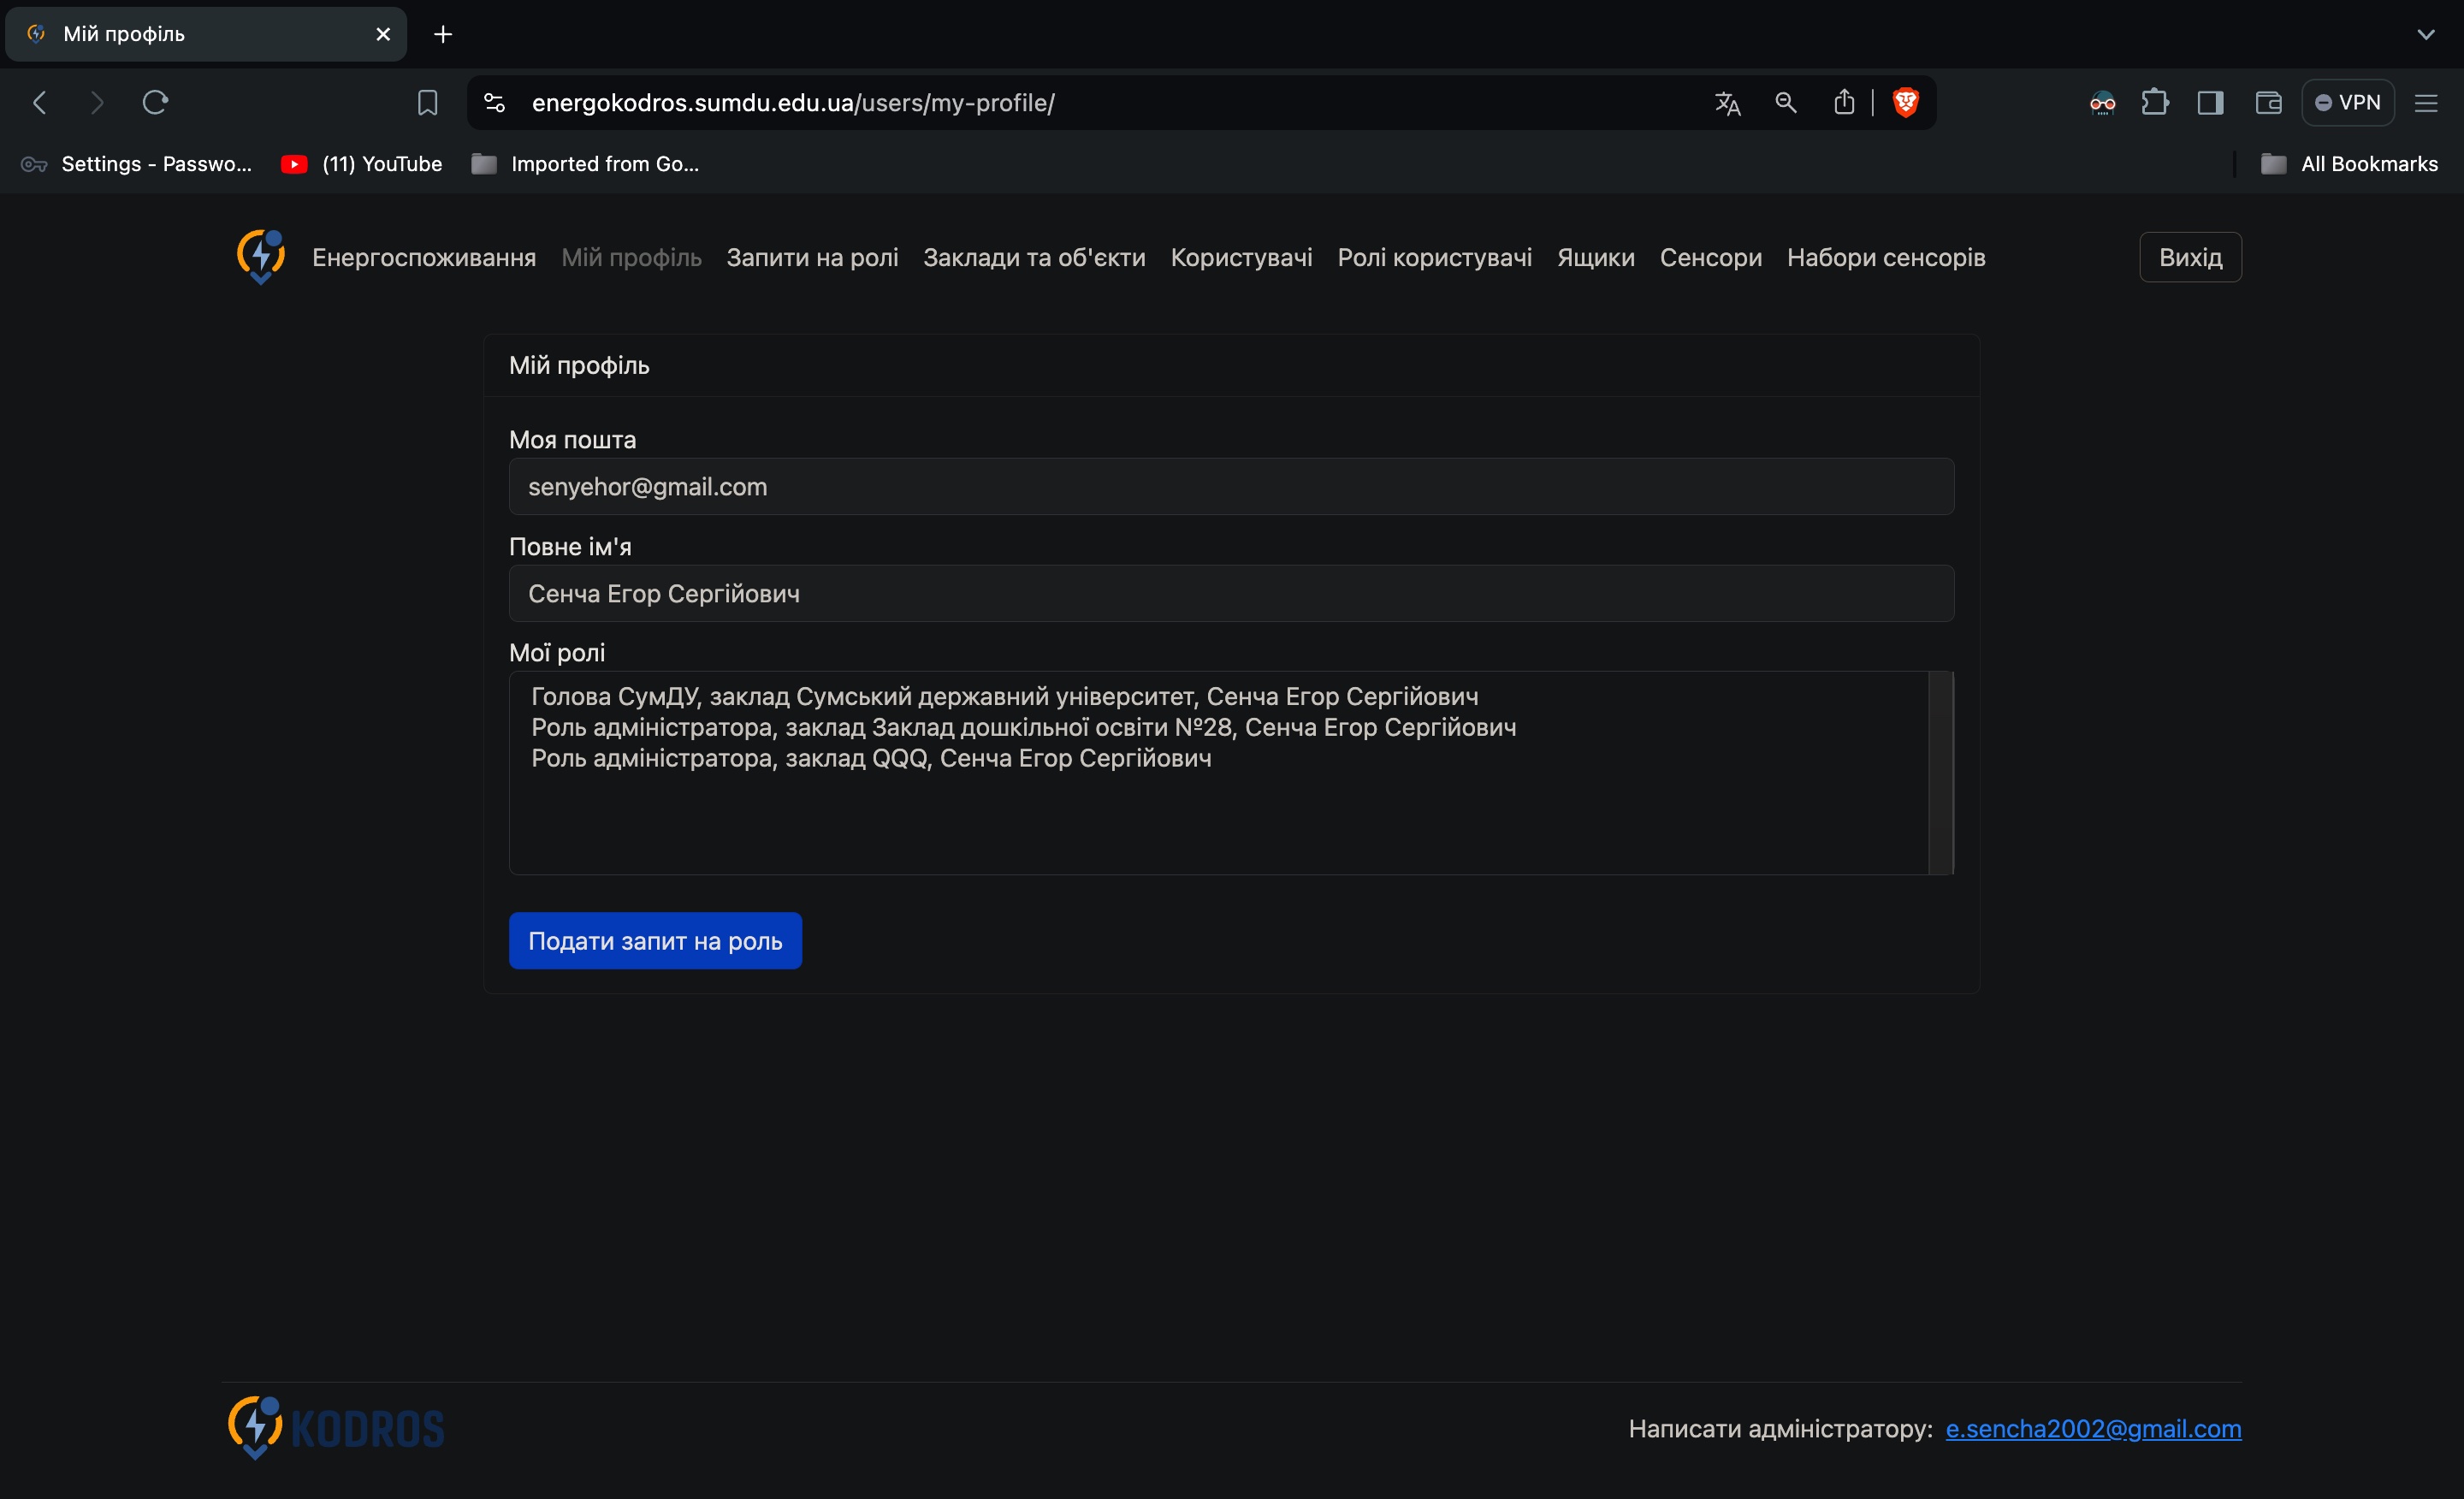The width and height of the screenshot is (2464, 1499).
Task: Click the roles textarea scrollbar
Action: coord(1940,770)
